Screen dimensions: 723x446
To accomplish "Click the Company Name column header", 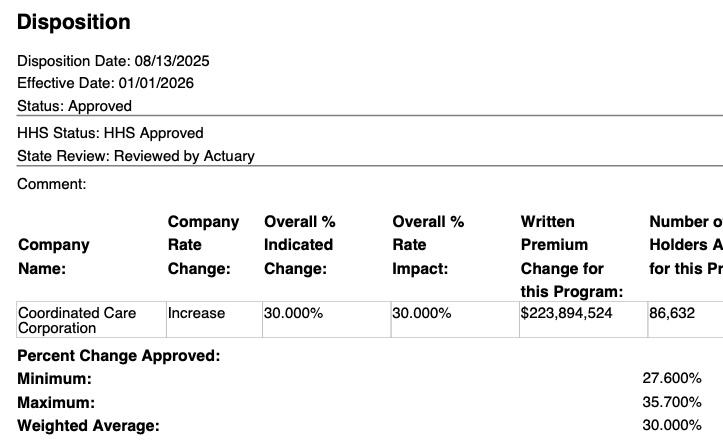I will [54, 256].
